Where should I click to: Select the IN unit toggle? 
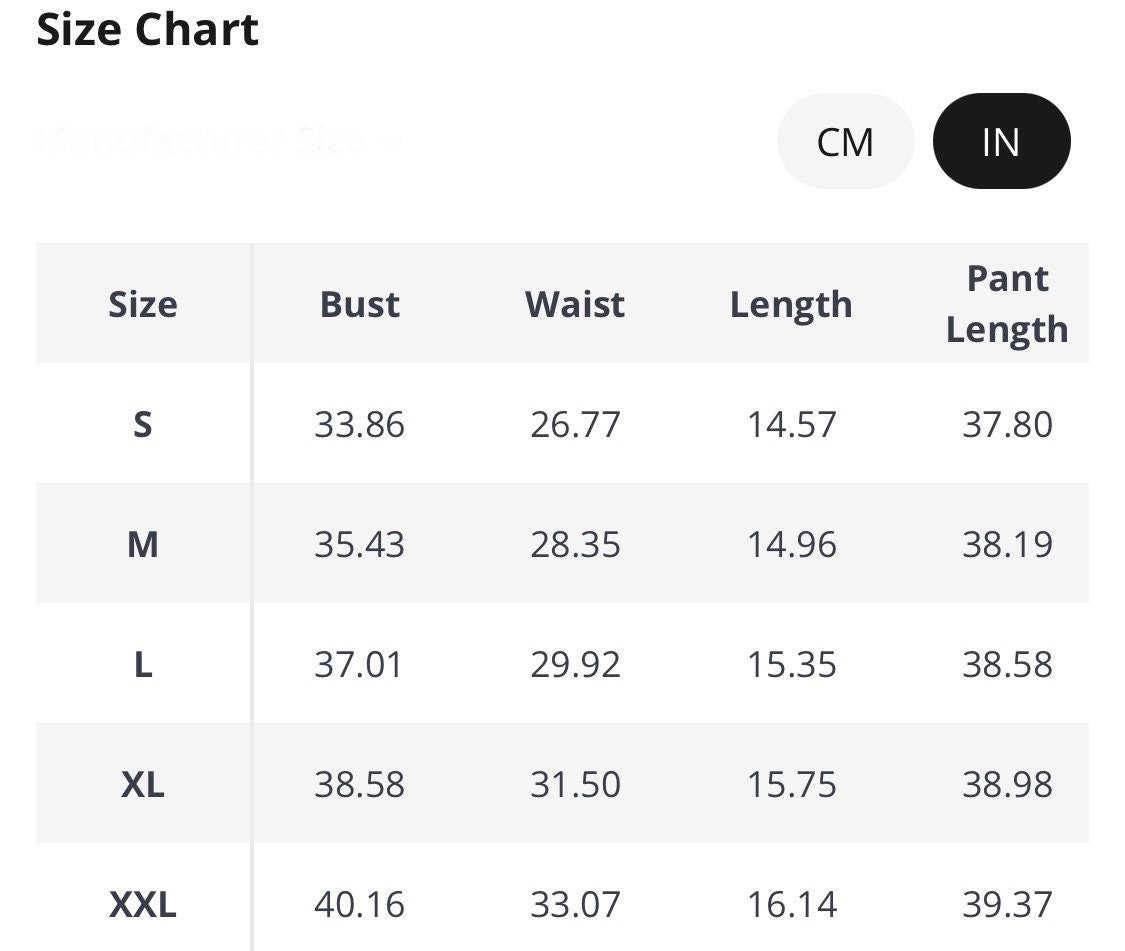click(x=1001, y=142)
